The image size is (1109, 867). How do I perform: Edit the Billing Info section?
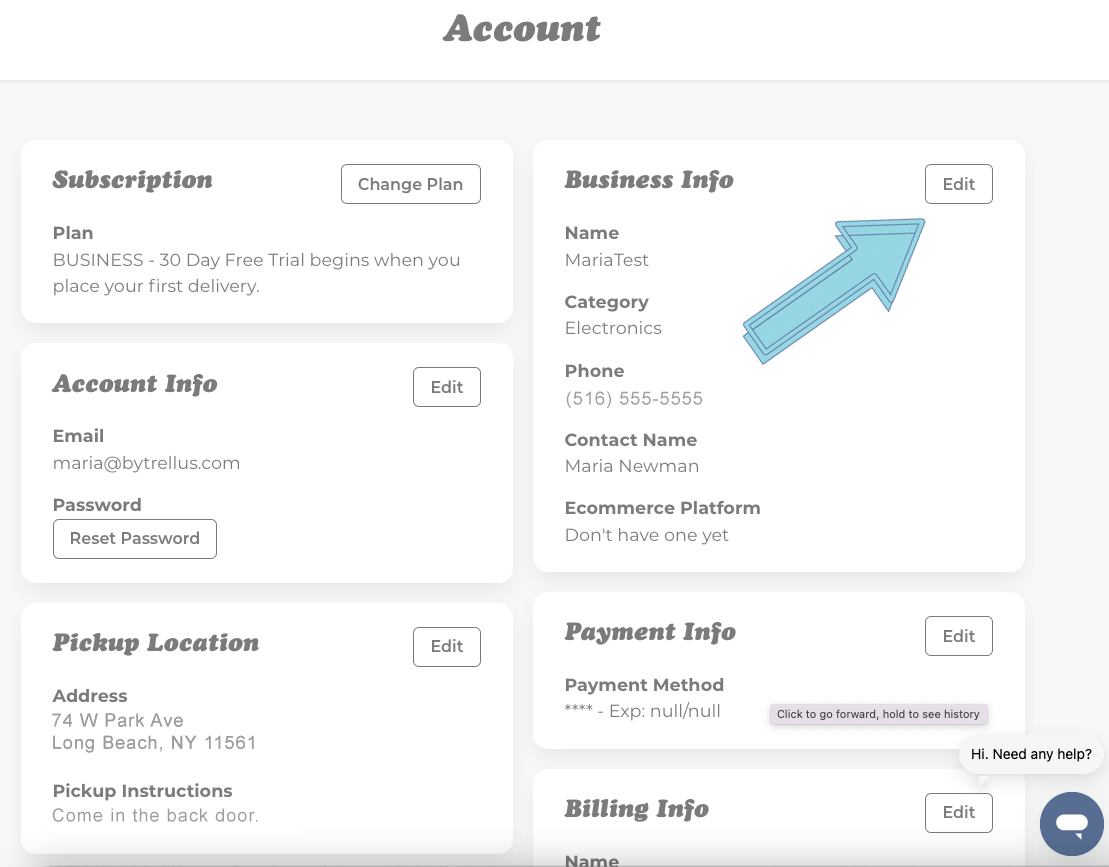coord(958,813)
